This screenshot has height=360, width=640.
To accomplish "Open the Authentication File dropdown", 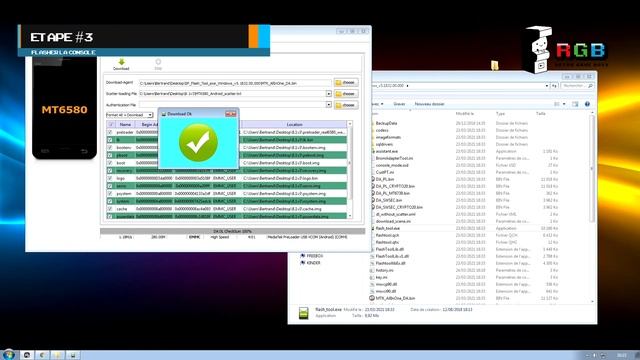I will click(x=329, y=105).
